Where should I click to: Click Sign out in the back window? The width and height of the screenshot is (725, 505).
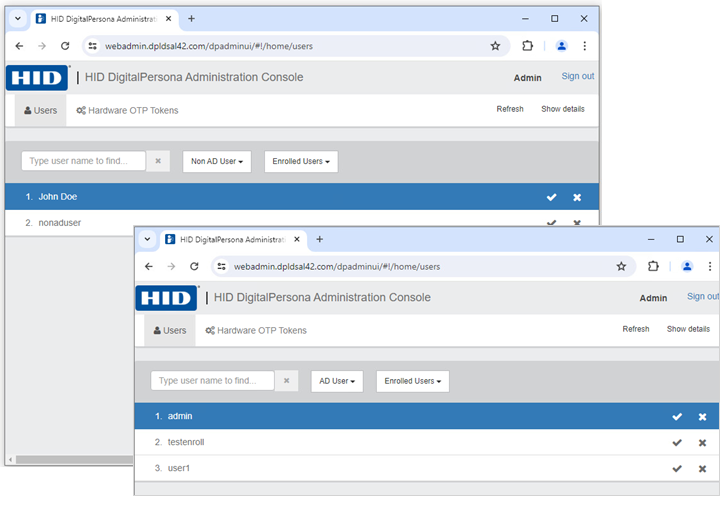(x=577, y=77)
